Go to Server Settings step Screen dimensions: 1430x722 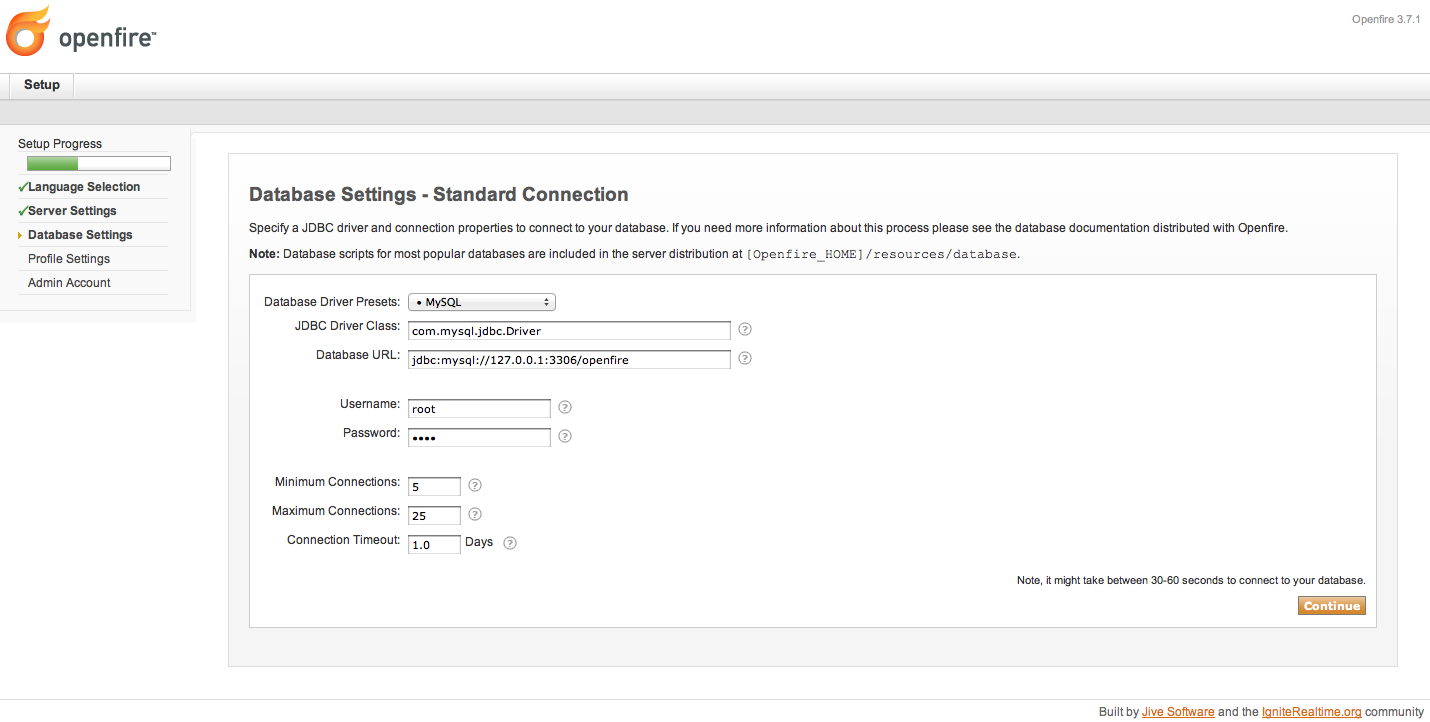tap(72, 211)
